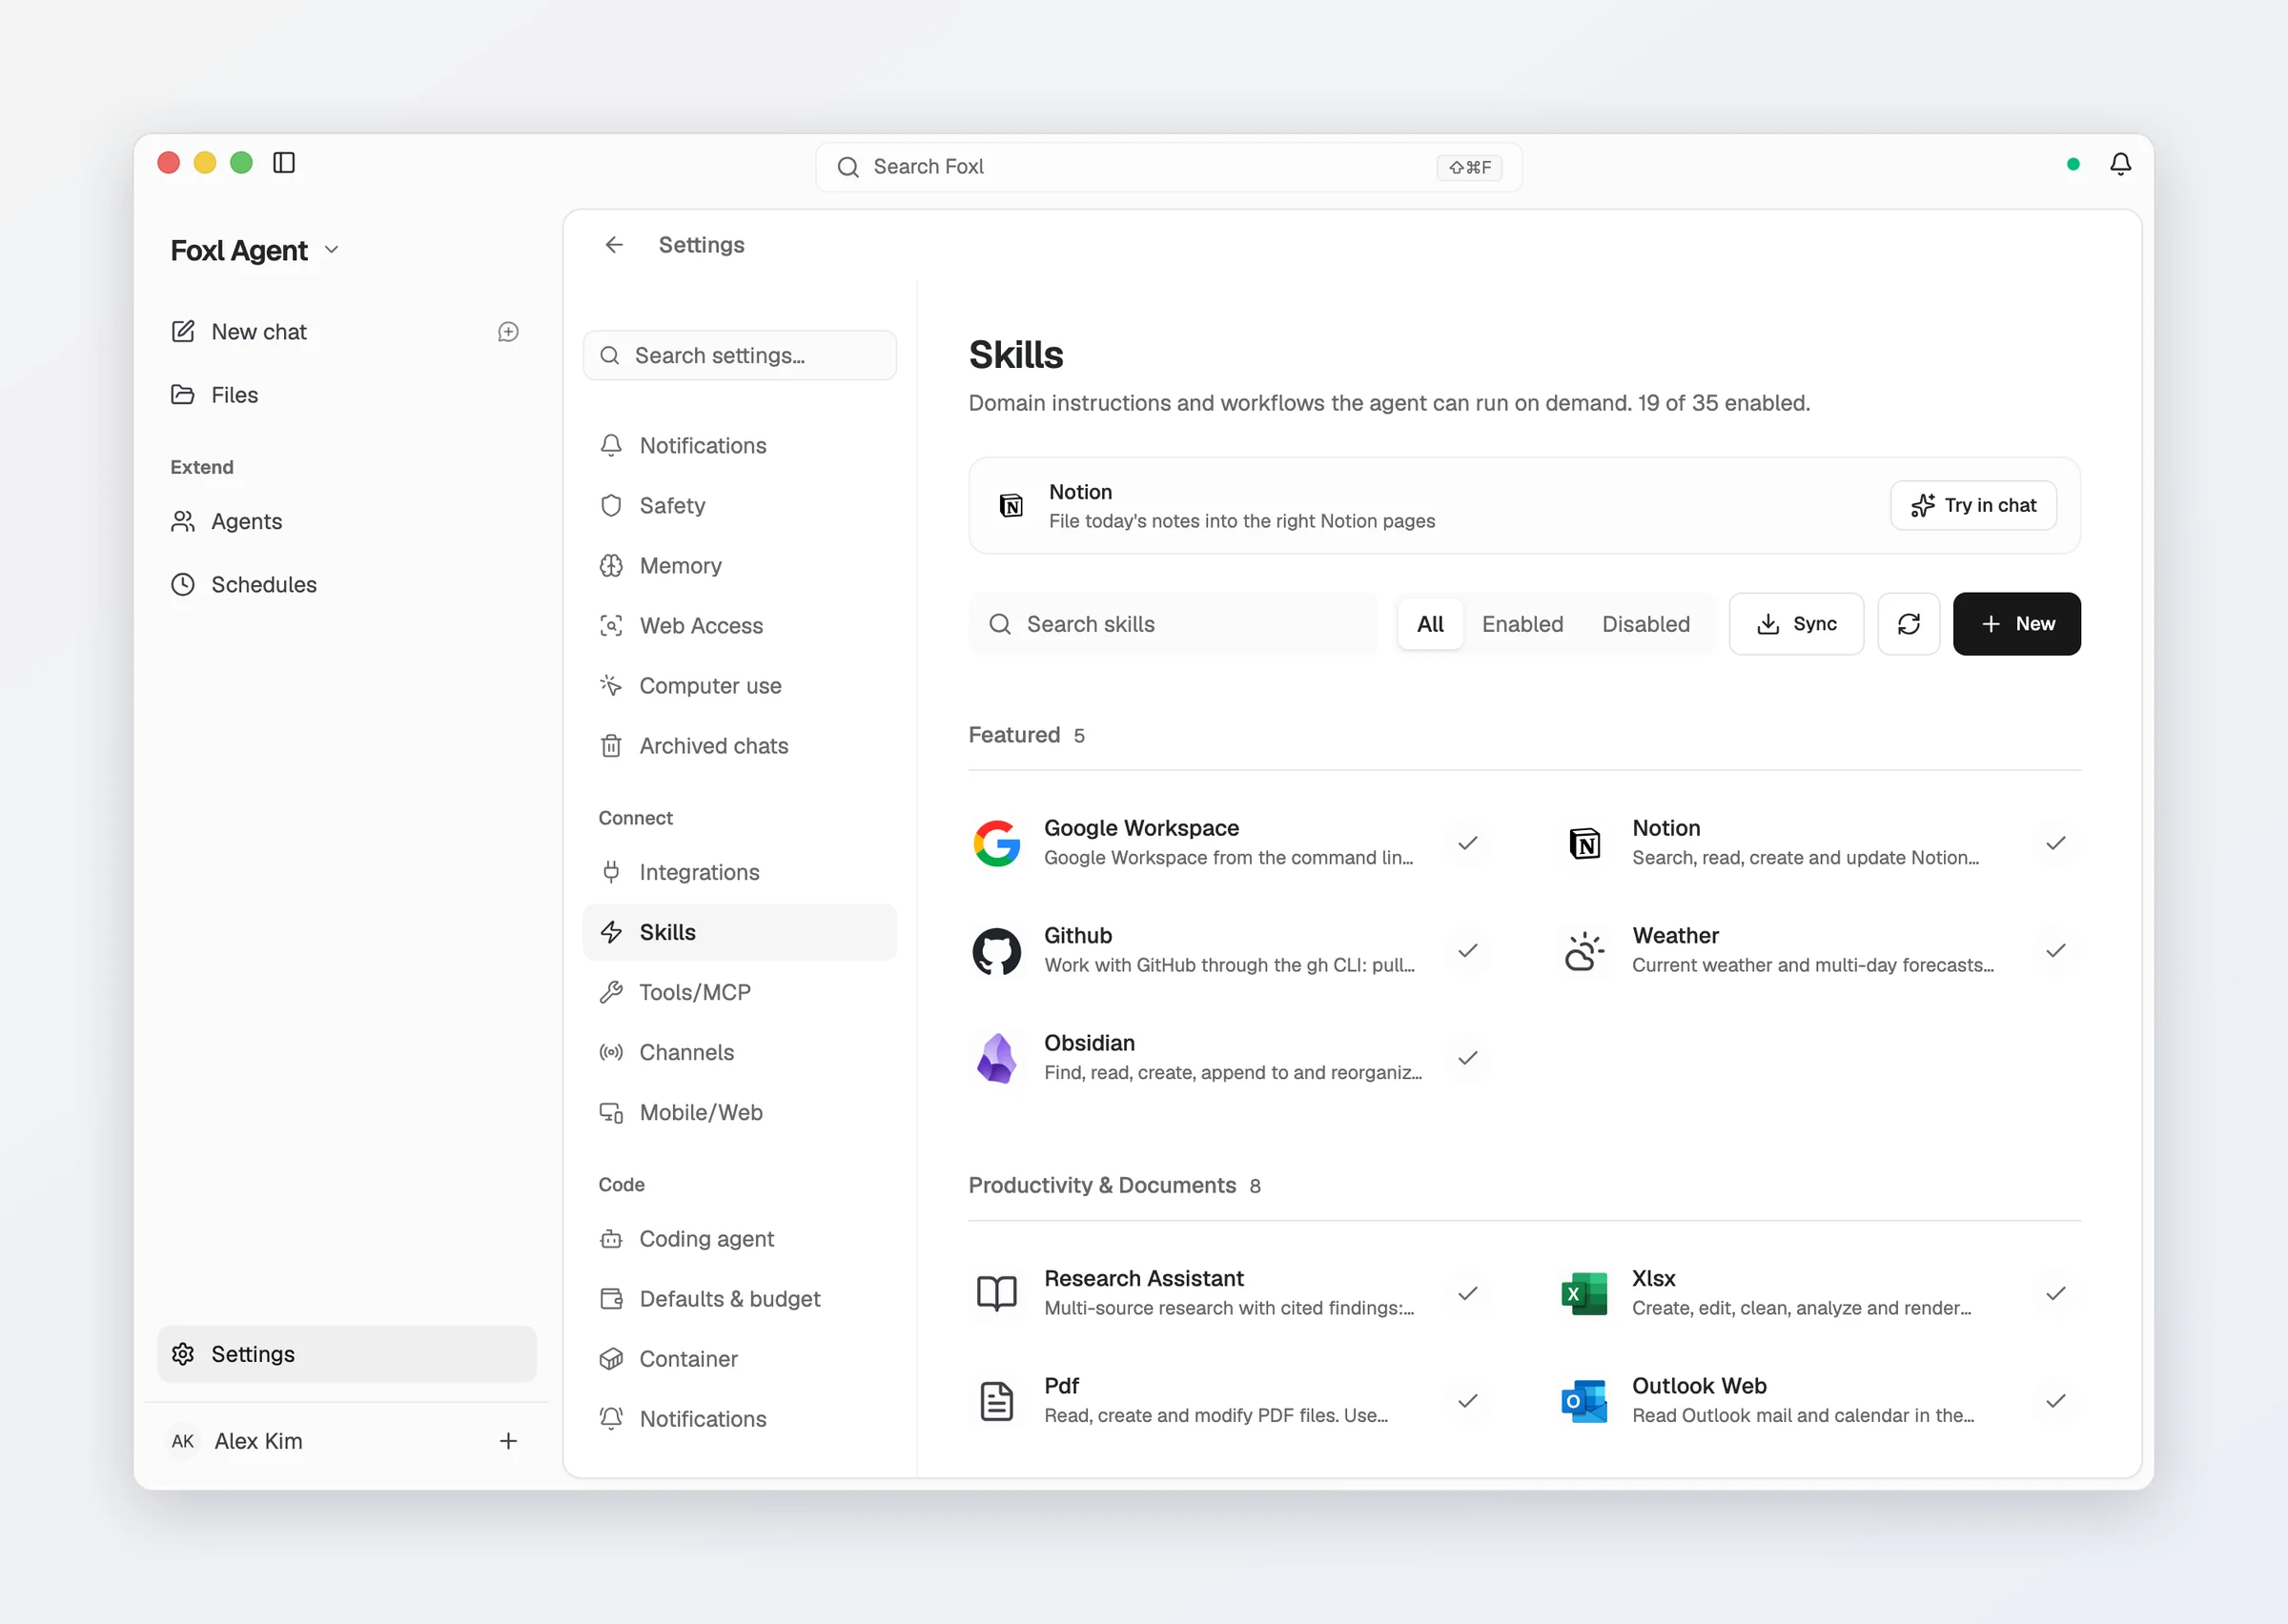The width and height of the screenshot is (2288, 1624).
Task: Open Mobile/Web settings
Action: coord(739,1112)
